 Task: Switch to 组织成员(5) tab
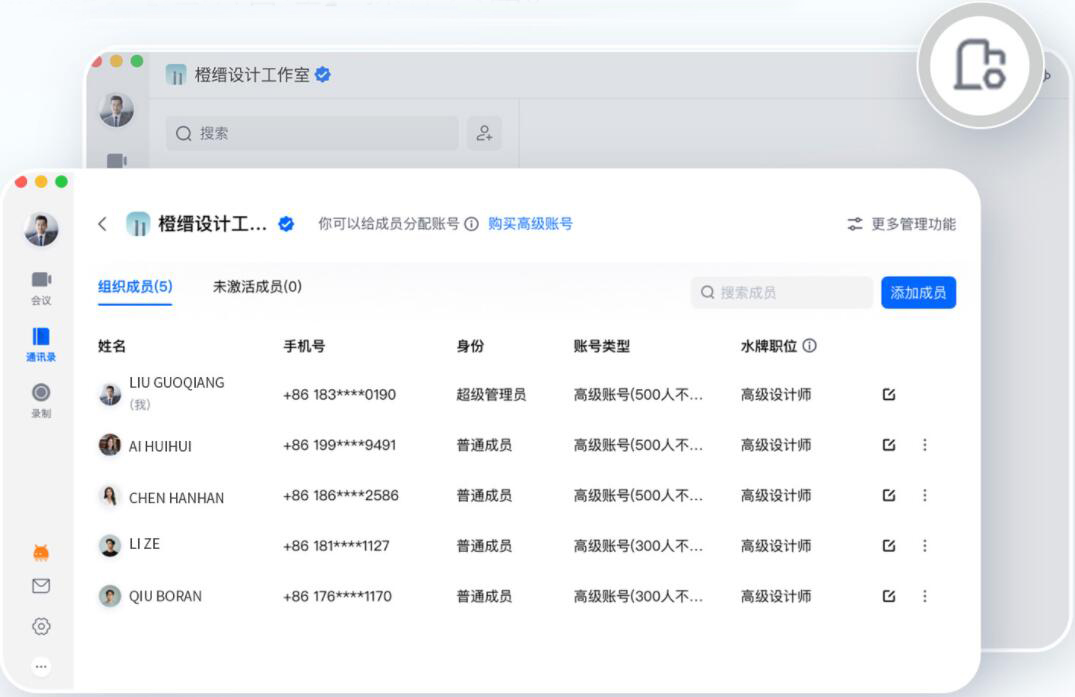click(x=135, y=287)
